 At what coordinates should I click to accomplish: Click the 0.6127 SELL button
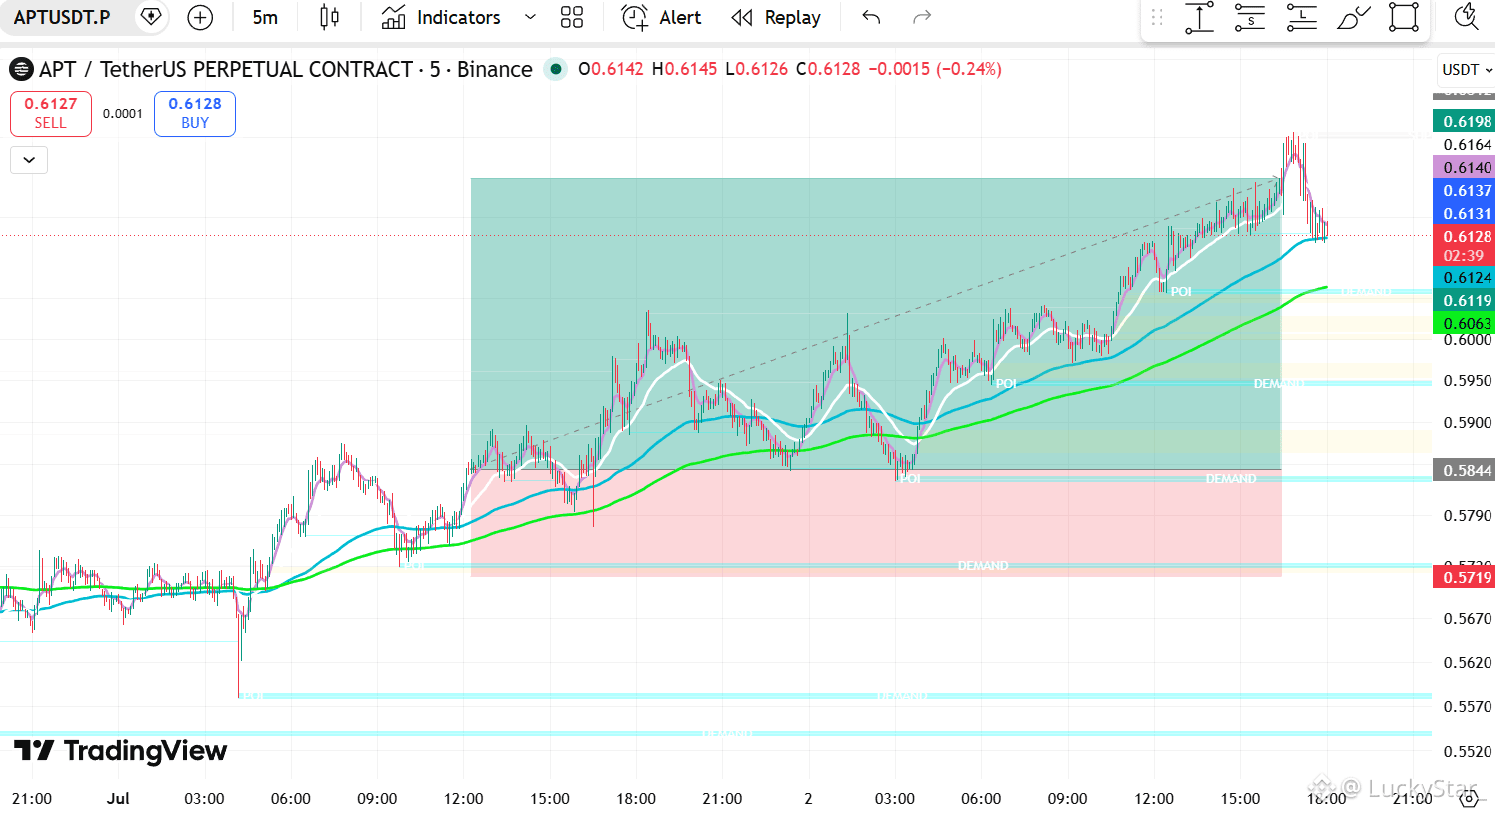(51, 113)
